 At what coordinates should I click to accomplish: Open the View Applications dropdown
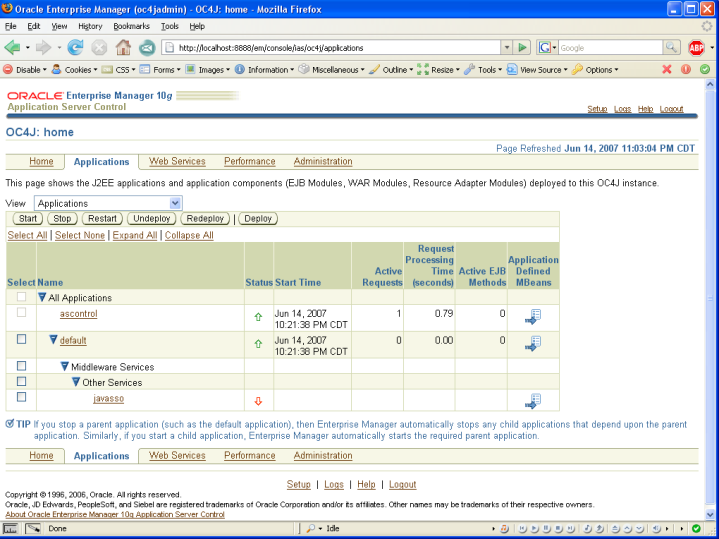[108, 203]
